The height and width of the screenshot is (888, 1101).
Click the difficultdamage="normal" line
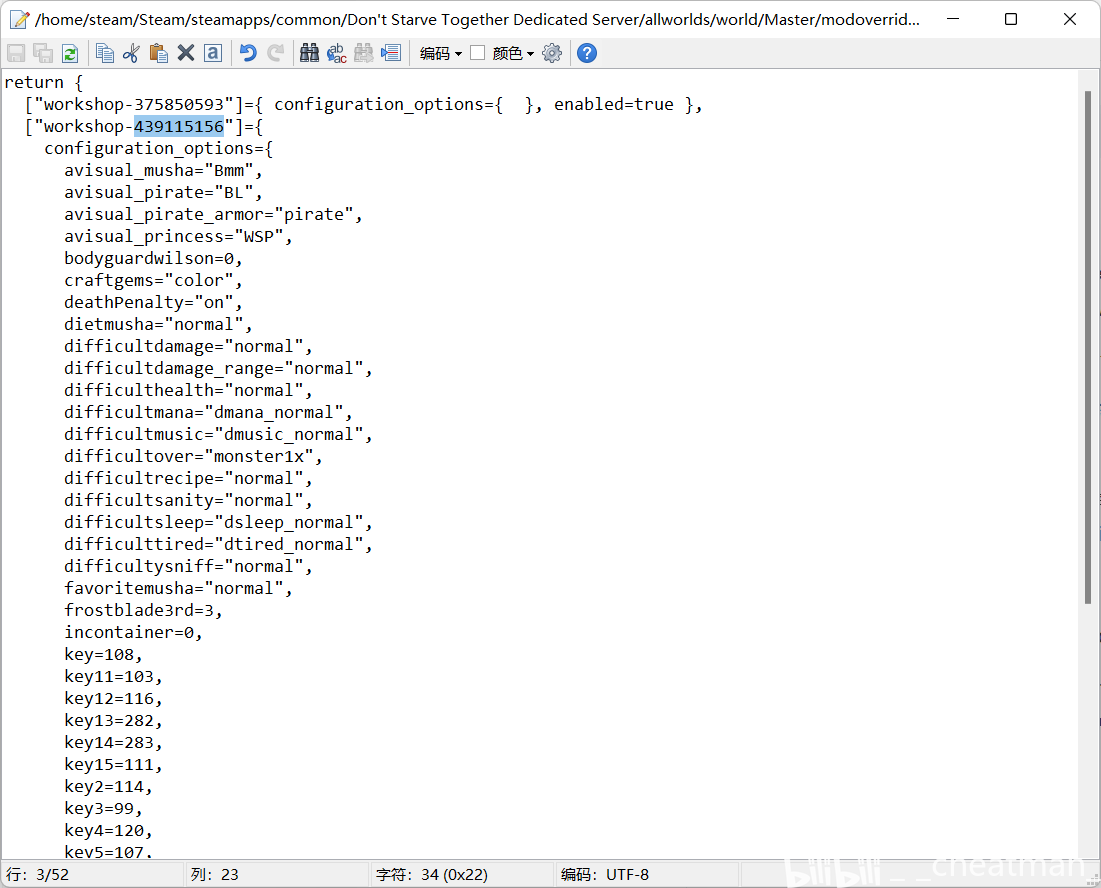coord(188,346)
